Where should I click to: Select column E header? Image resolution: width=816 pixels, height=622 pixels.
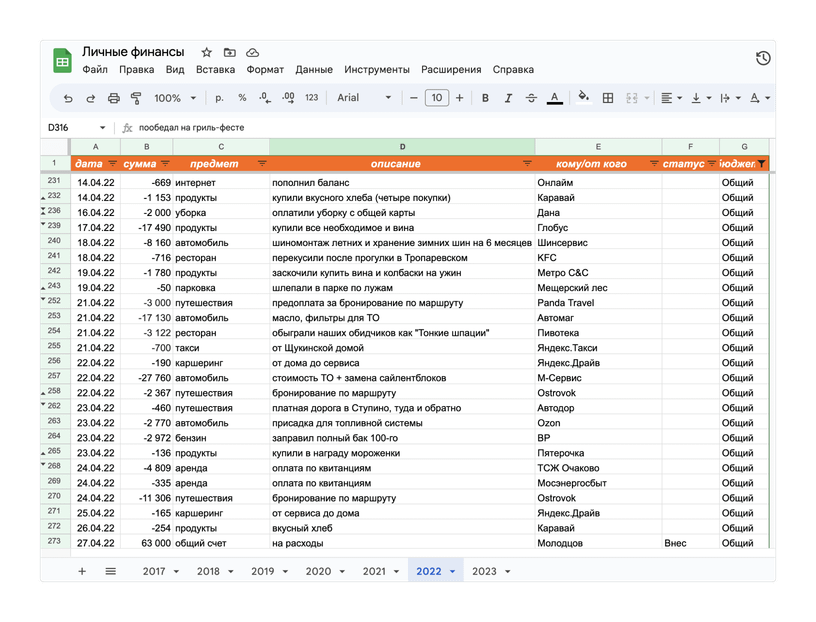(598, 147)
